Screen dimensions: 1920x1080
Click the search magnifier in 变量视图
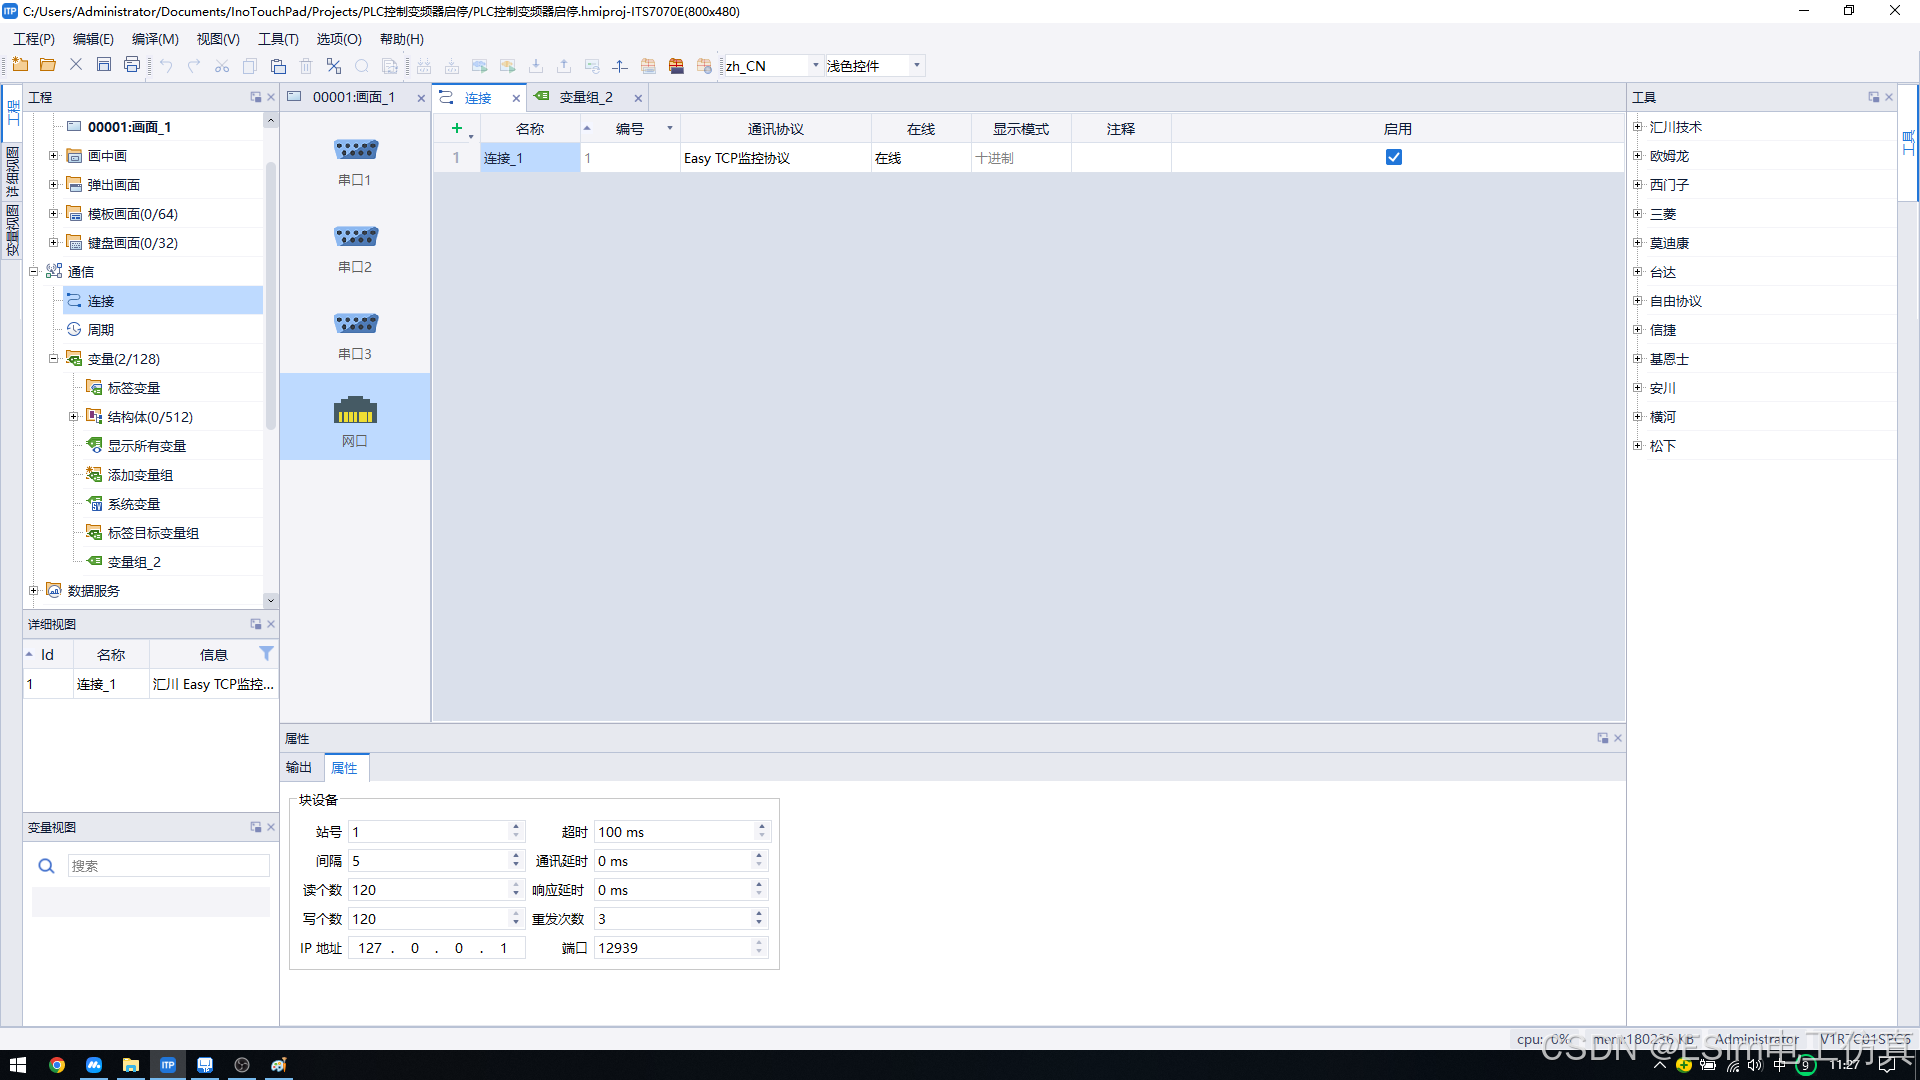46,866
